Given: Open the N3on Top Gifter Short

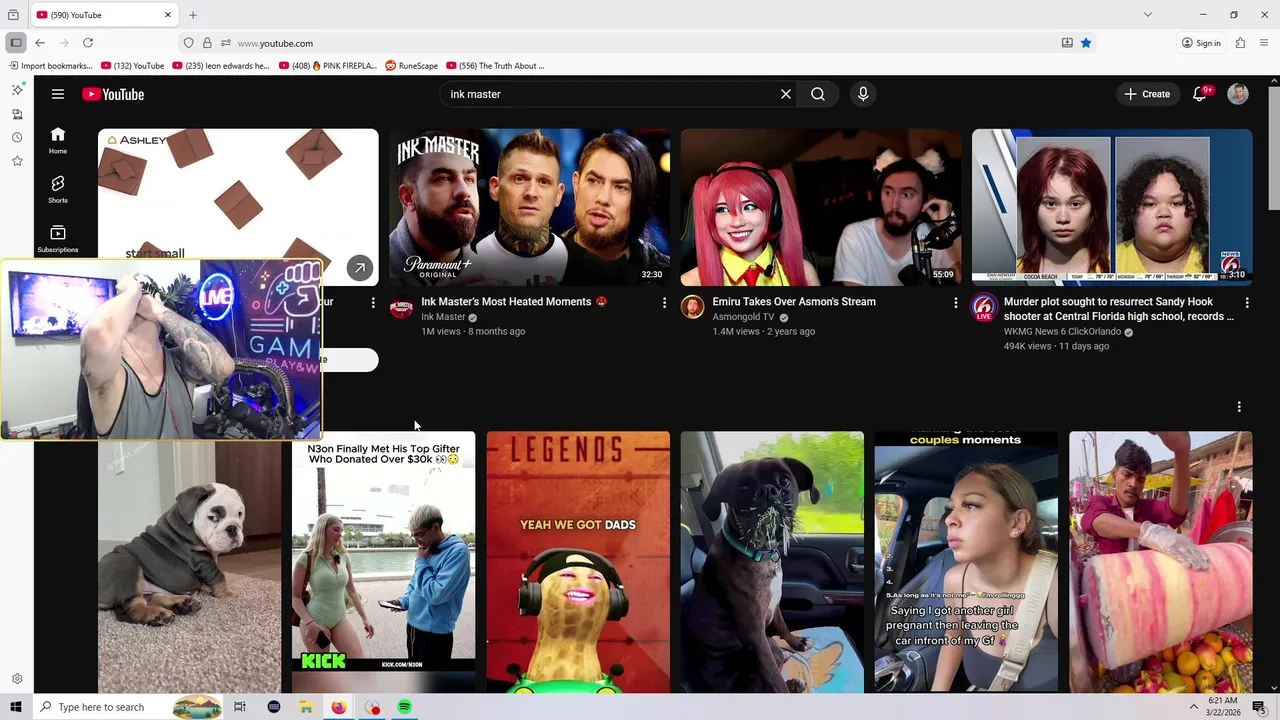Looking at the screenshot, I should coord(384,562).
